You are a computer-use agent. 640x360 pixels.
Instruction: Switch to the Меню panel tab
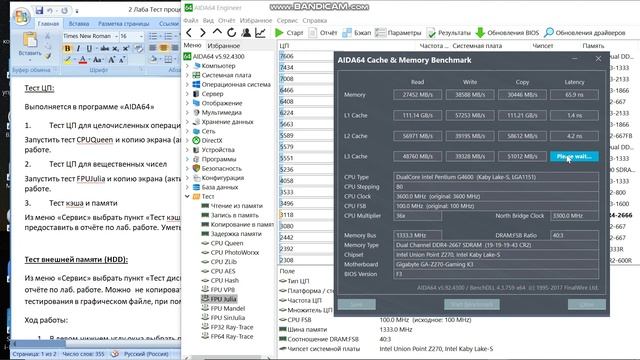click(x=192, y=45)
